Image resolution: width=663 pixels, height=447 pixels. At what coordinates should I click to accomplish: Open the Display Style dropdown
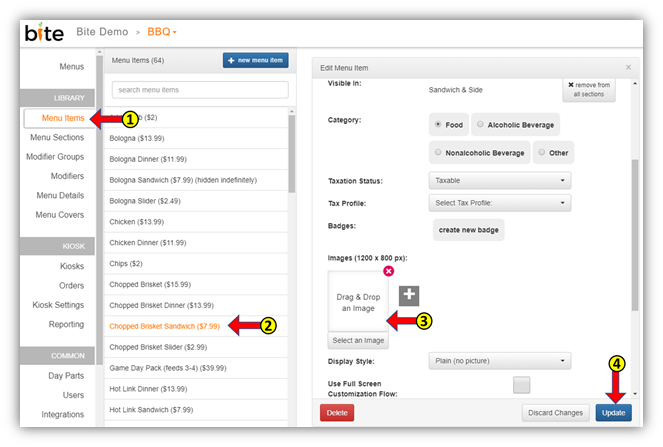(x=499, y=360)
